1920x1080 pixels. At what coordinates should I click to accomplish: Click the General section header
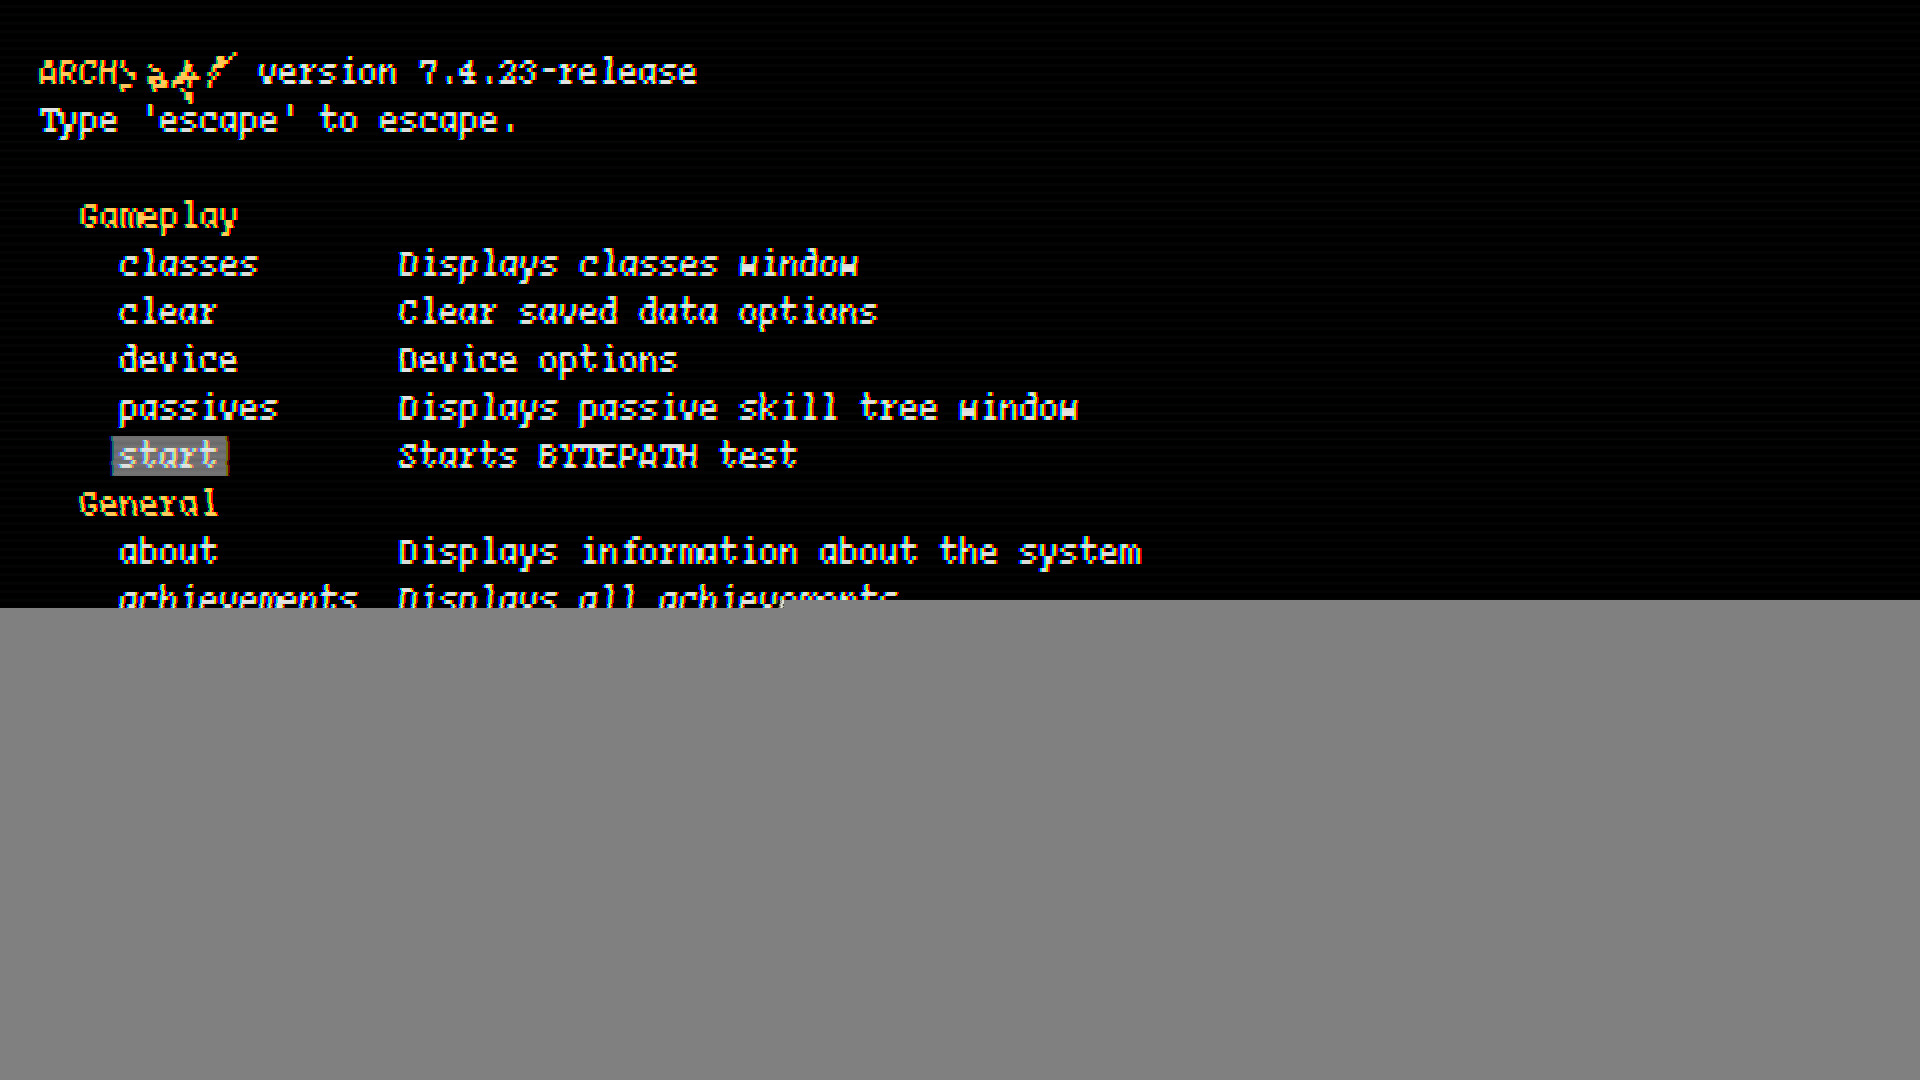pyautogui.click(x=148, y=504)
